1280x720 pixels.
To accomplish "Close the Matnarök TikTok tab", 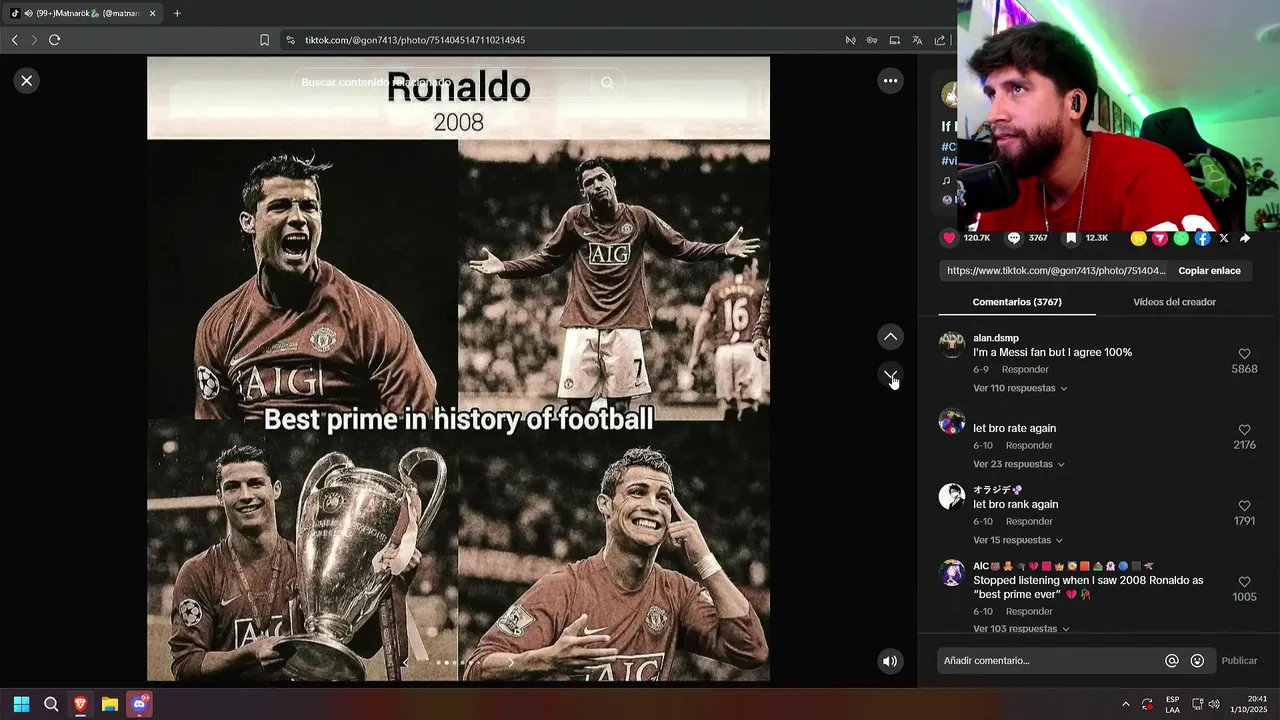I will (152, 13).
